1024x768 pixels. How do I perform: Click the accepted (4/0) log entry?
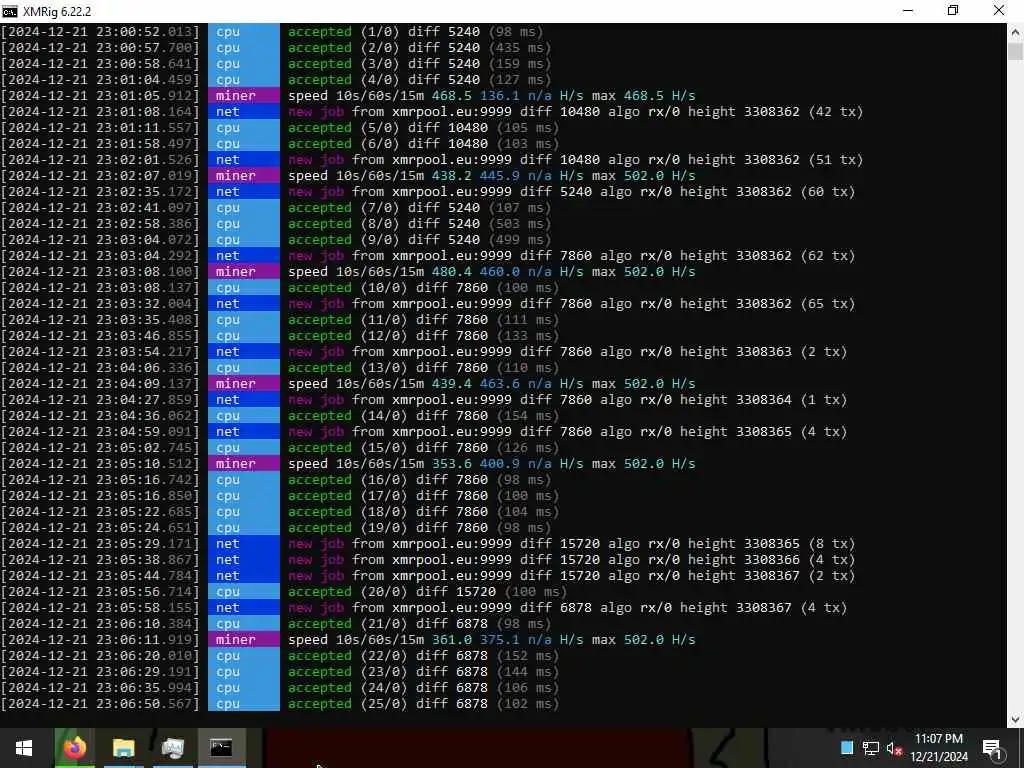276,80
